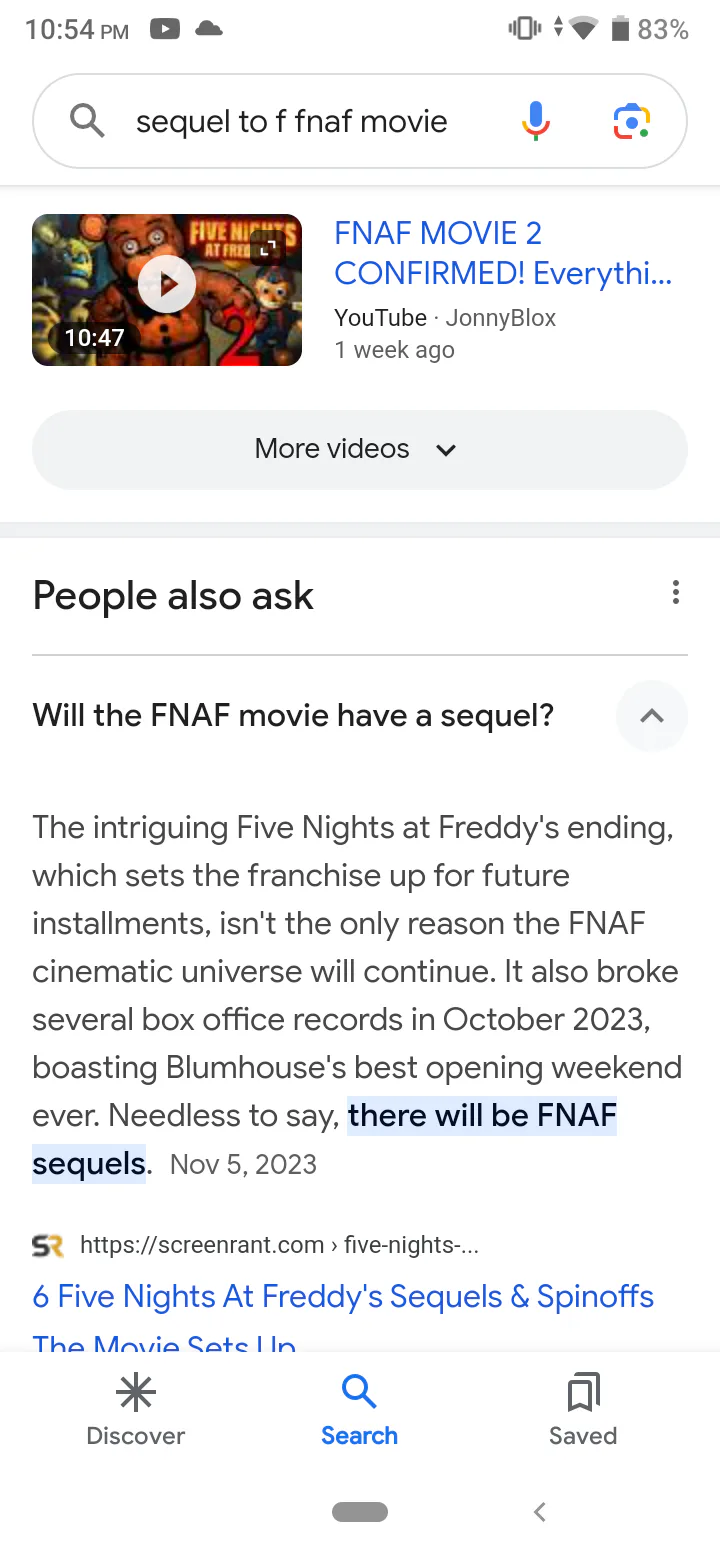Tap the YouTube icon in the status bar
The image size is (720, 1560).
(165, 30)
